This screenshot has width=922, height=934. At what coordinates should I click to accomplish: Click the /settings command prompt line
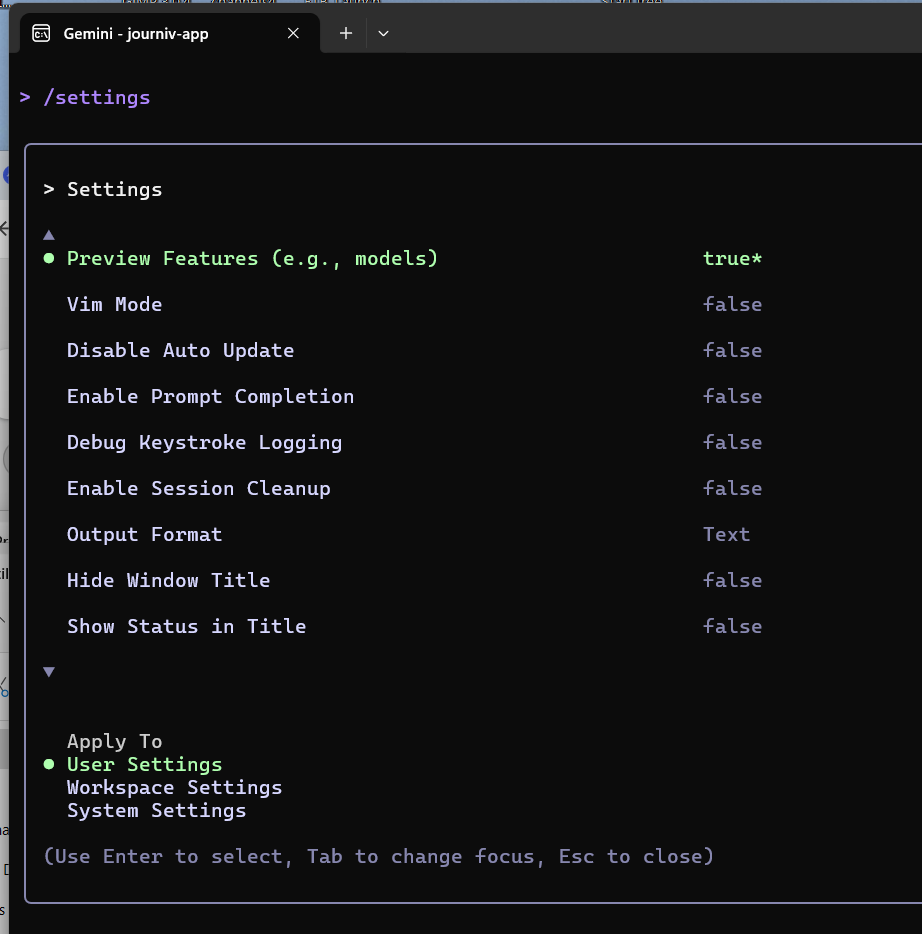[96, 98]
